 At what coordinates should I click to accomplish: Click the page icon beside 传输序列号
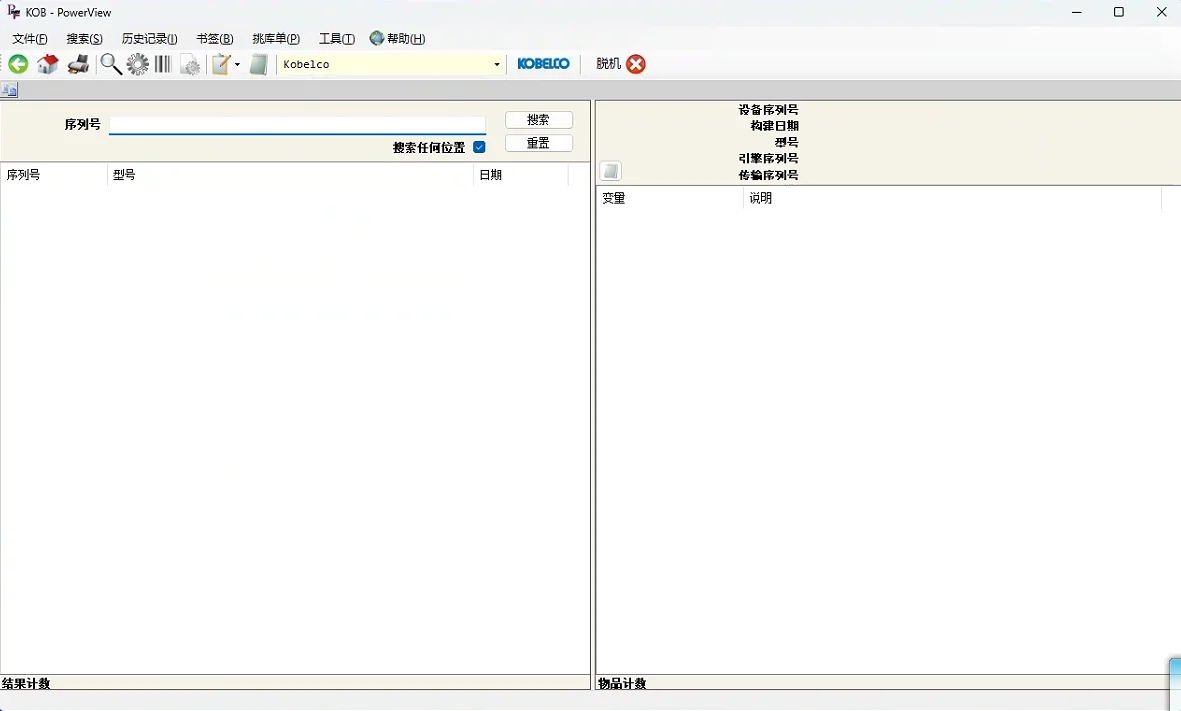[611, 171]
